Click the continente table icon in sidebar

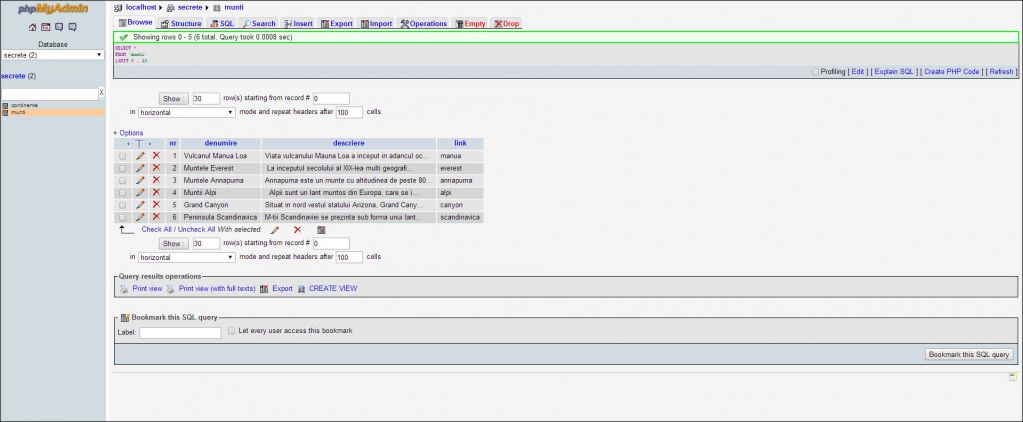coord(5,105)
